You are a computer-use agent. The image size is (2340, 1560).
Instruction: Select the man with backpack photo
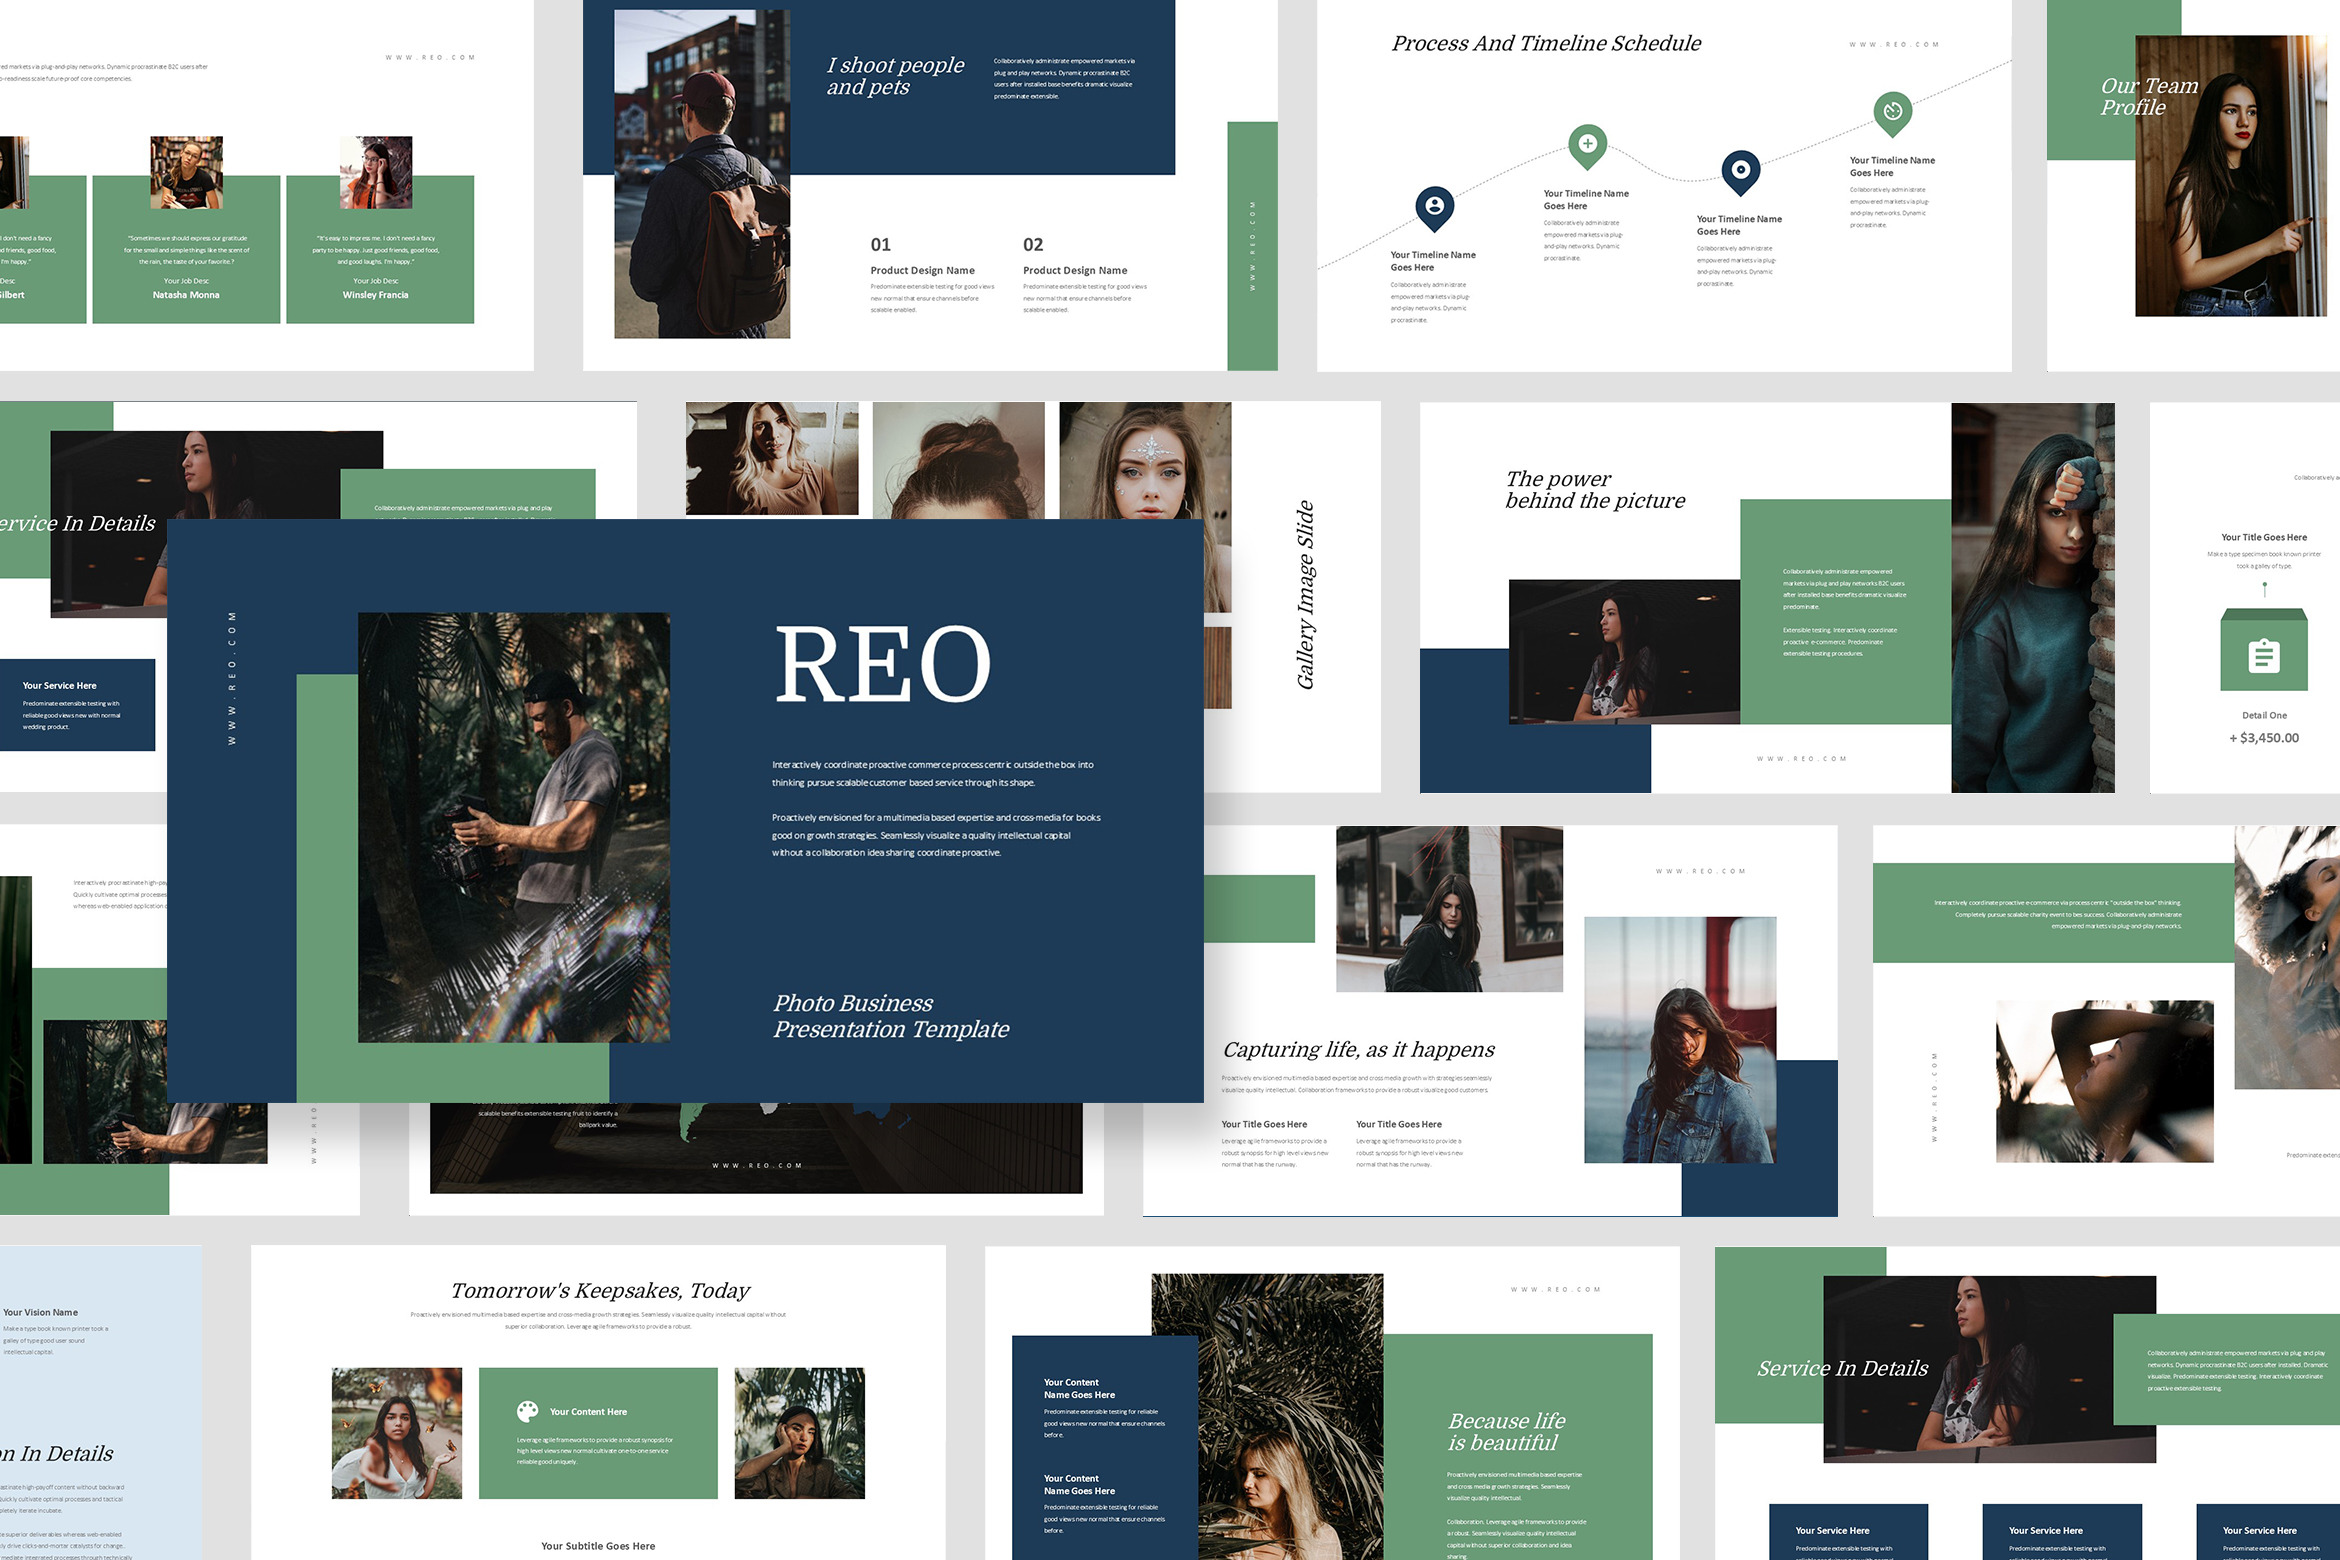pyautogui.click(x=701, y=174)
